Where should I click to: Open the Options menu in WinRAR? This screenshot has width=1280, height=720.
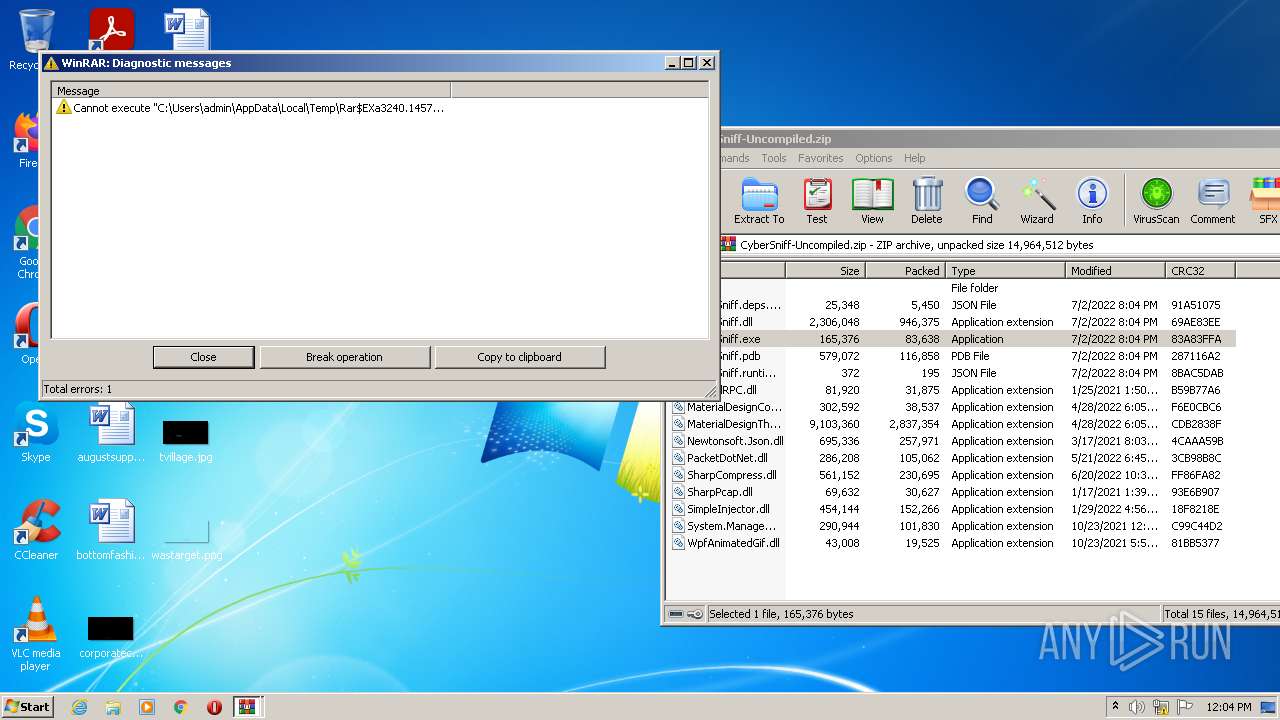(x=873, y=158)
